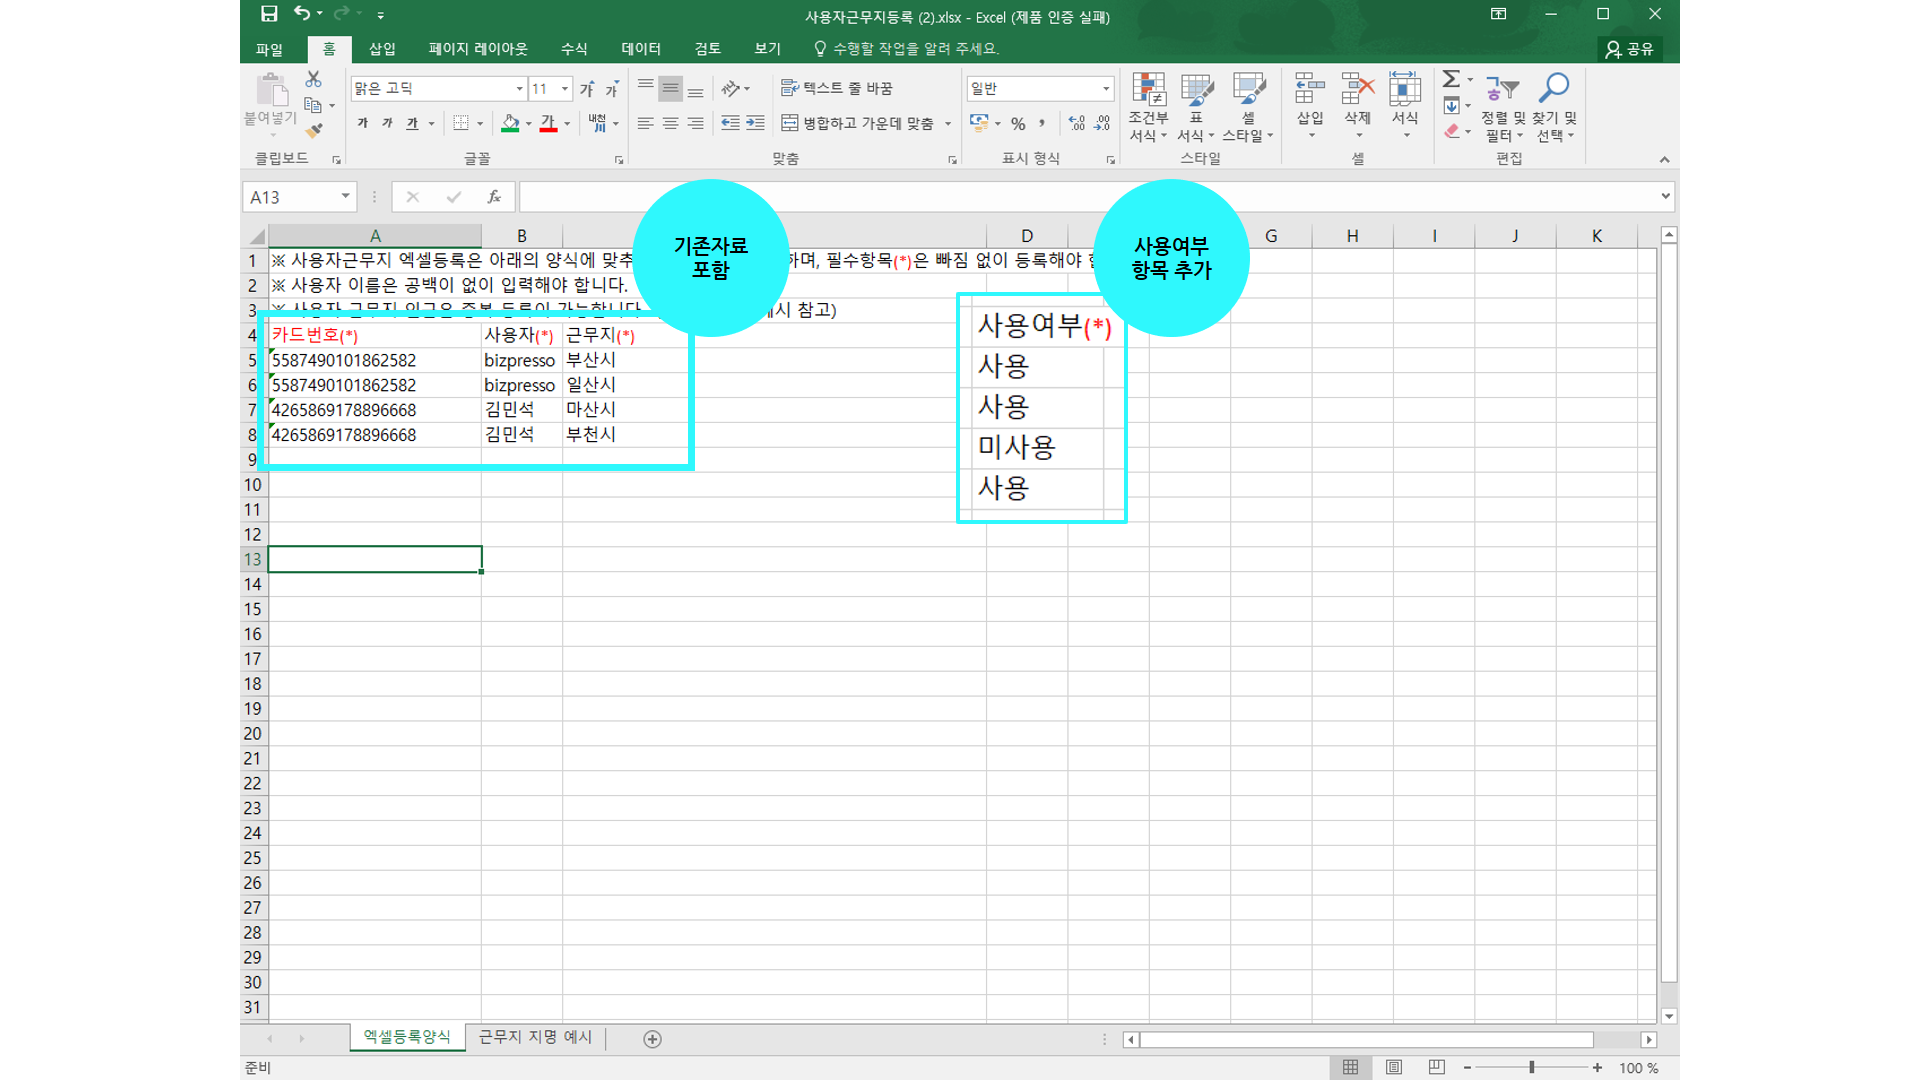Click the Fill Color bucket icon
The image size is (1920, 1080).
[x=510, y=123]
